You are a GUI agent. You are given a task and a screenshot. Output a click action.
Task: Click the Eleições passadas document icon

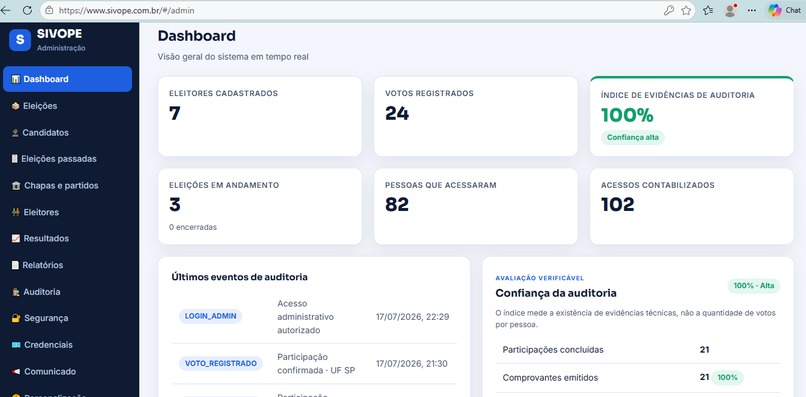[x=14, y=159]
